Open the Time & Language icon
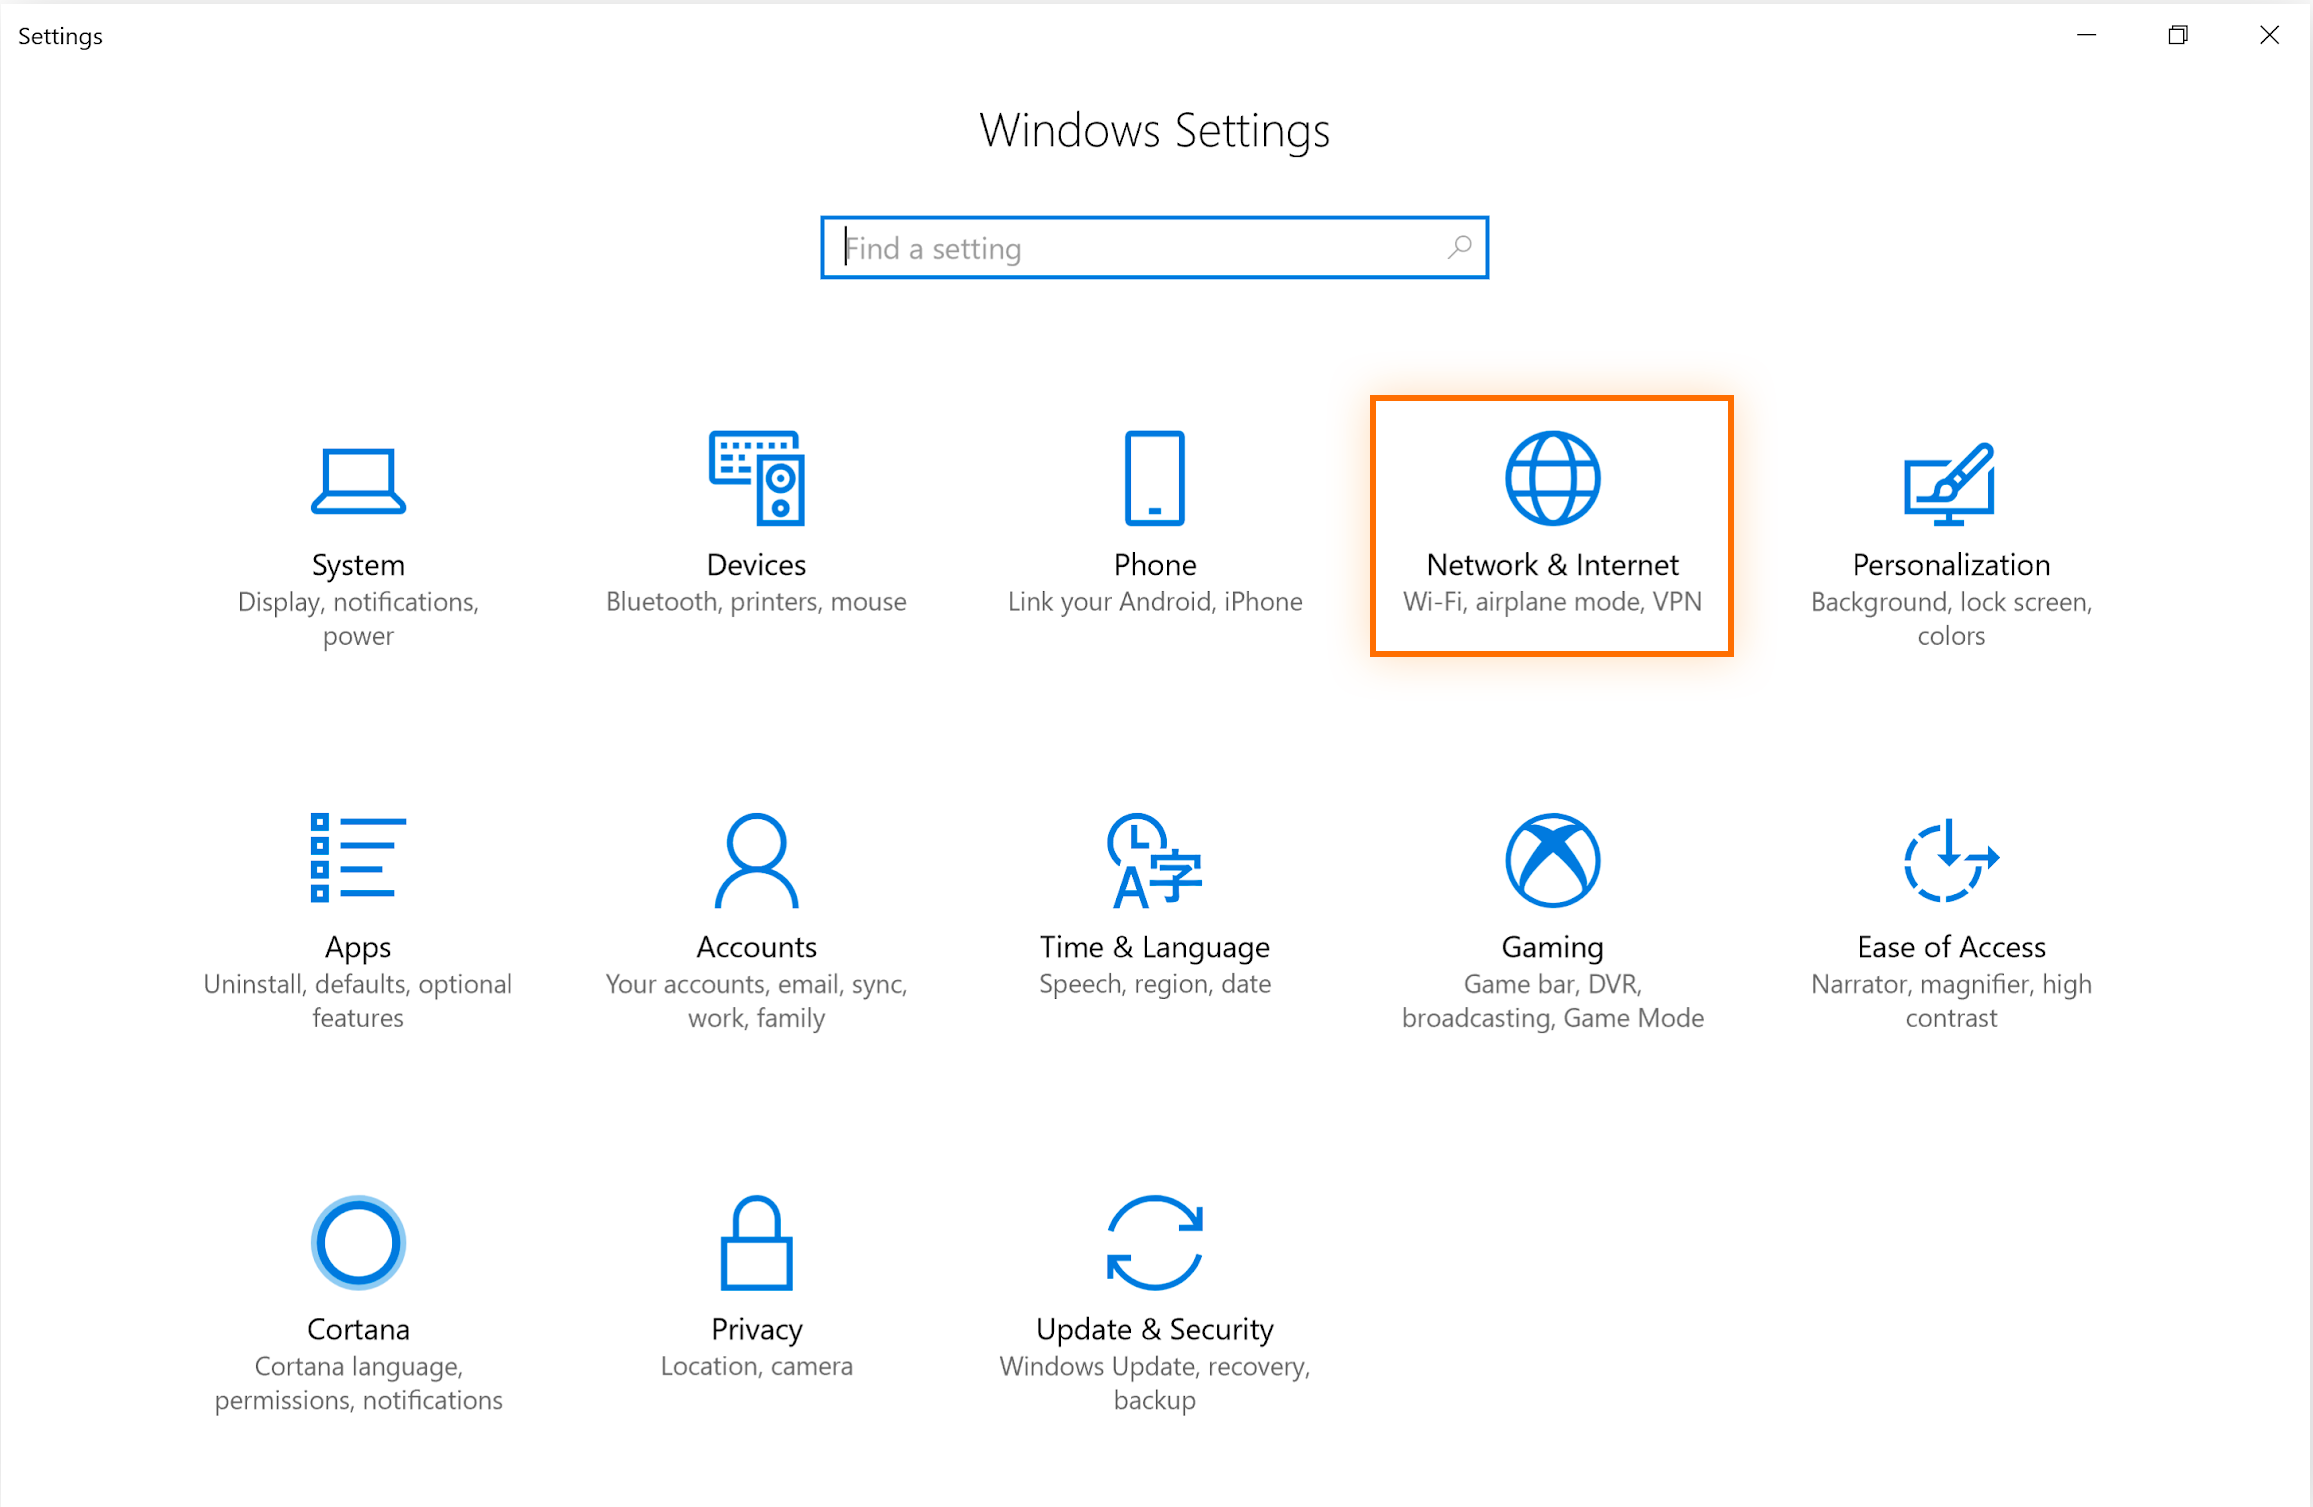Viewport: 2313px width, 1507px height. pos(1155,860)
